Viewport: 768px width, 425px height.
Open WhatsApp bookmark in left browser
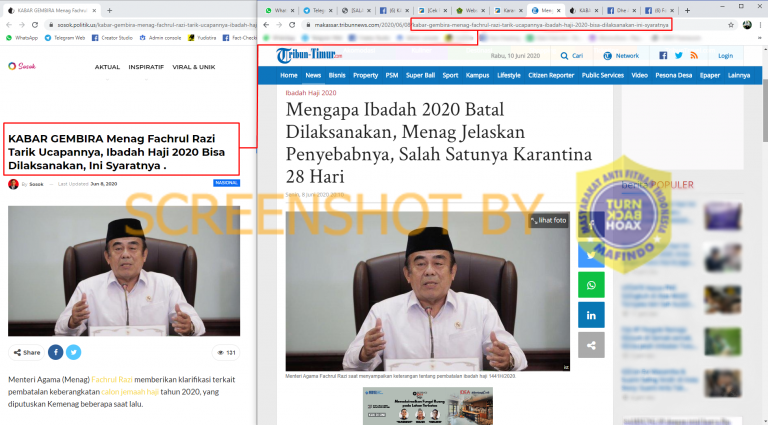(22, 38)
